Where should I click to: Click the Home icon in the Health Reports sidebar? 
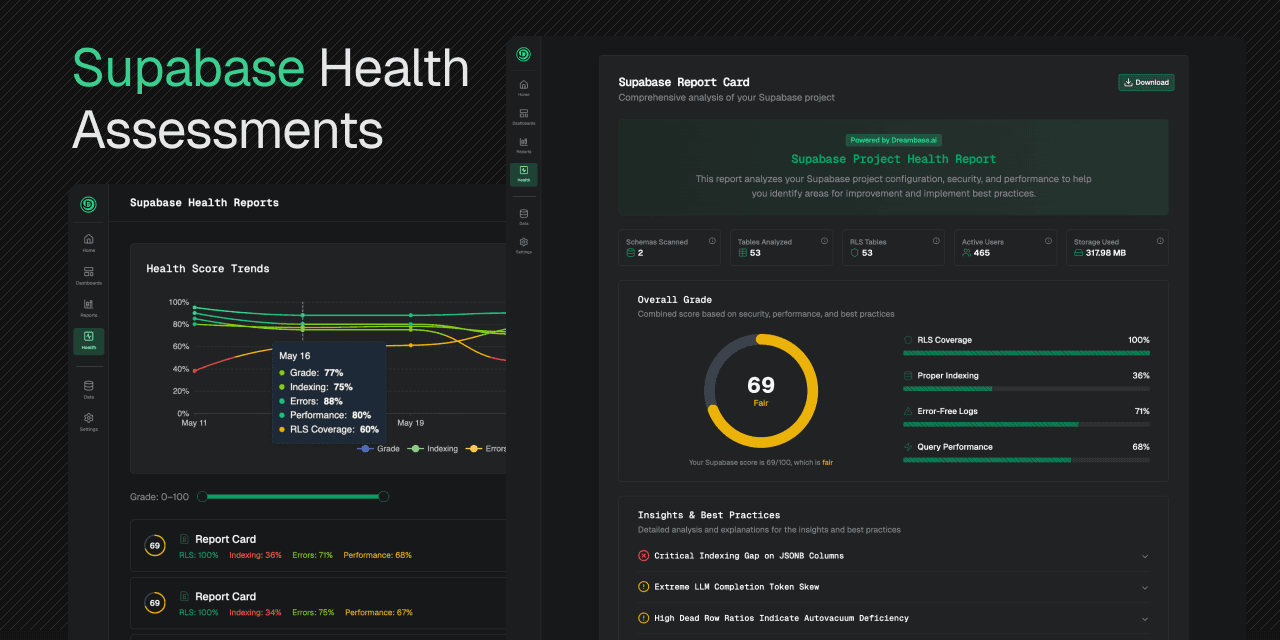pos(88,242)
